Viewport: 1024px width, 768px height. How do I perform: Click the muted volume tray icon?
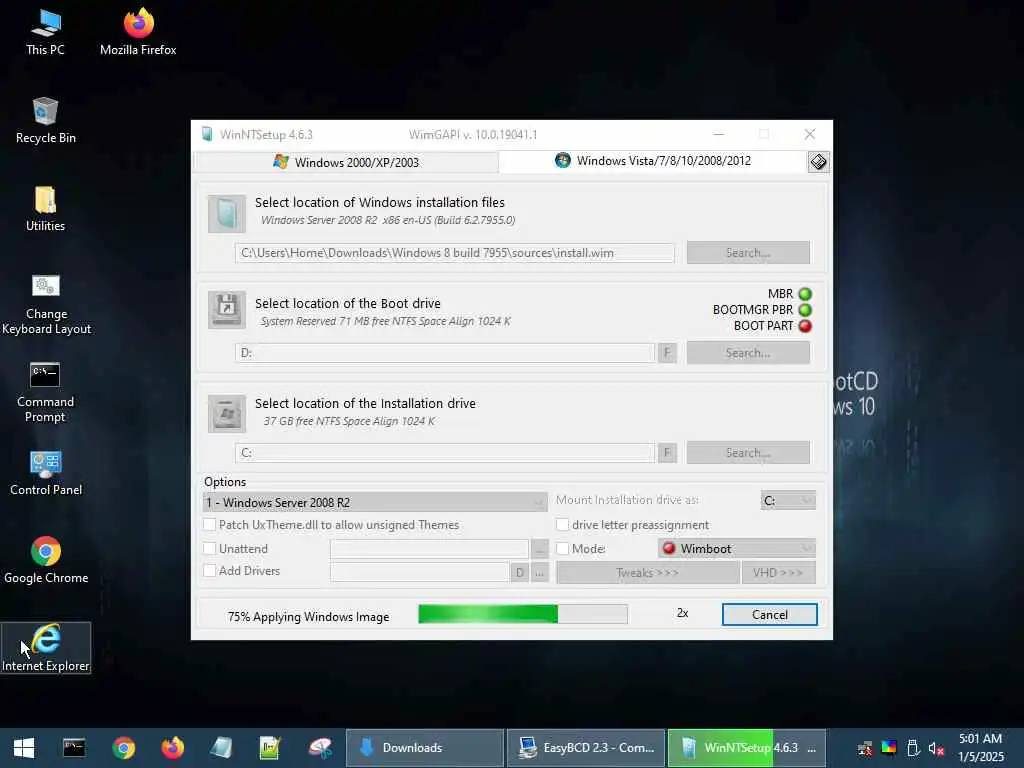coord(936,748)
